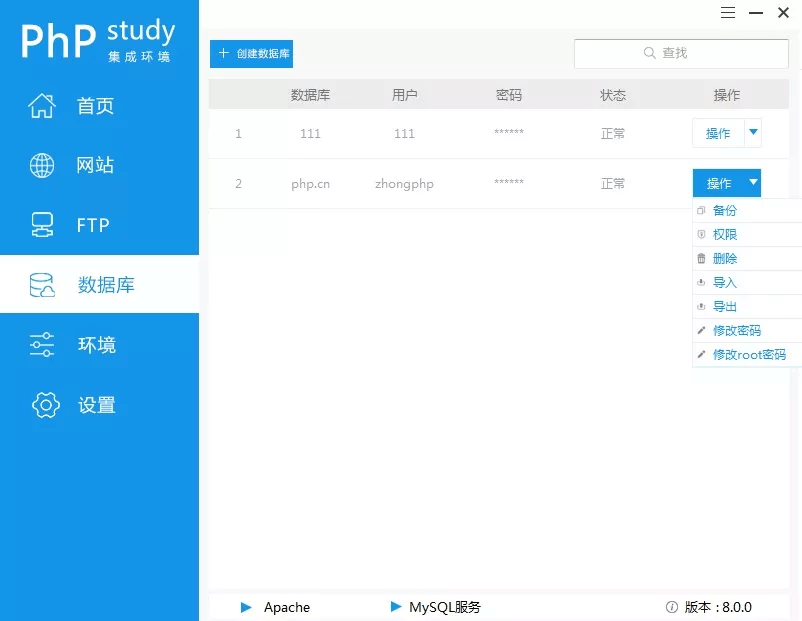Click the search magnifier icon
This screenshot has width=802, height=621.
[x=649, y=52]
